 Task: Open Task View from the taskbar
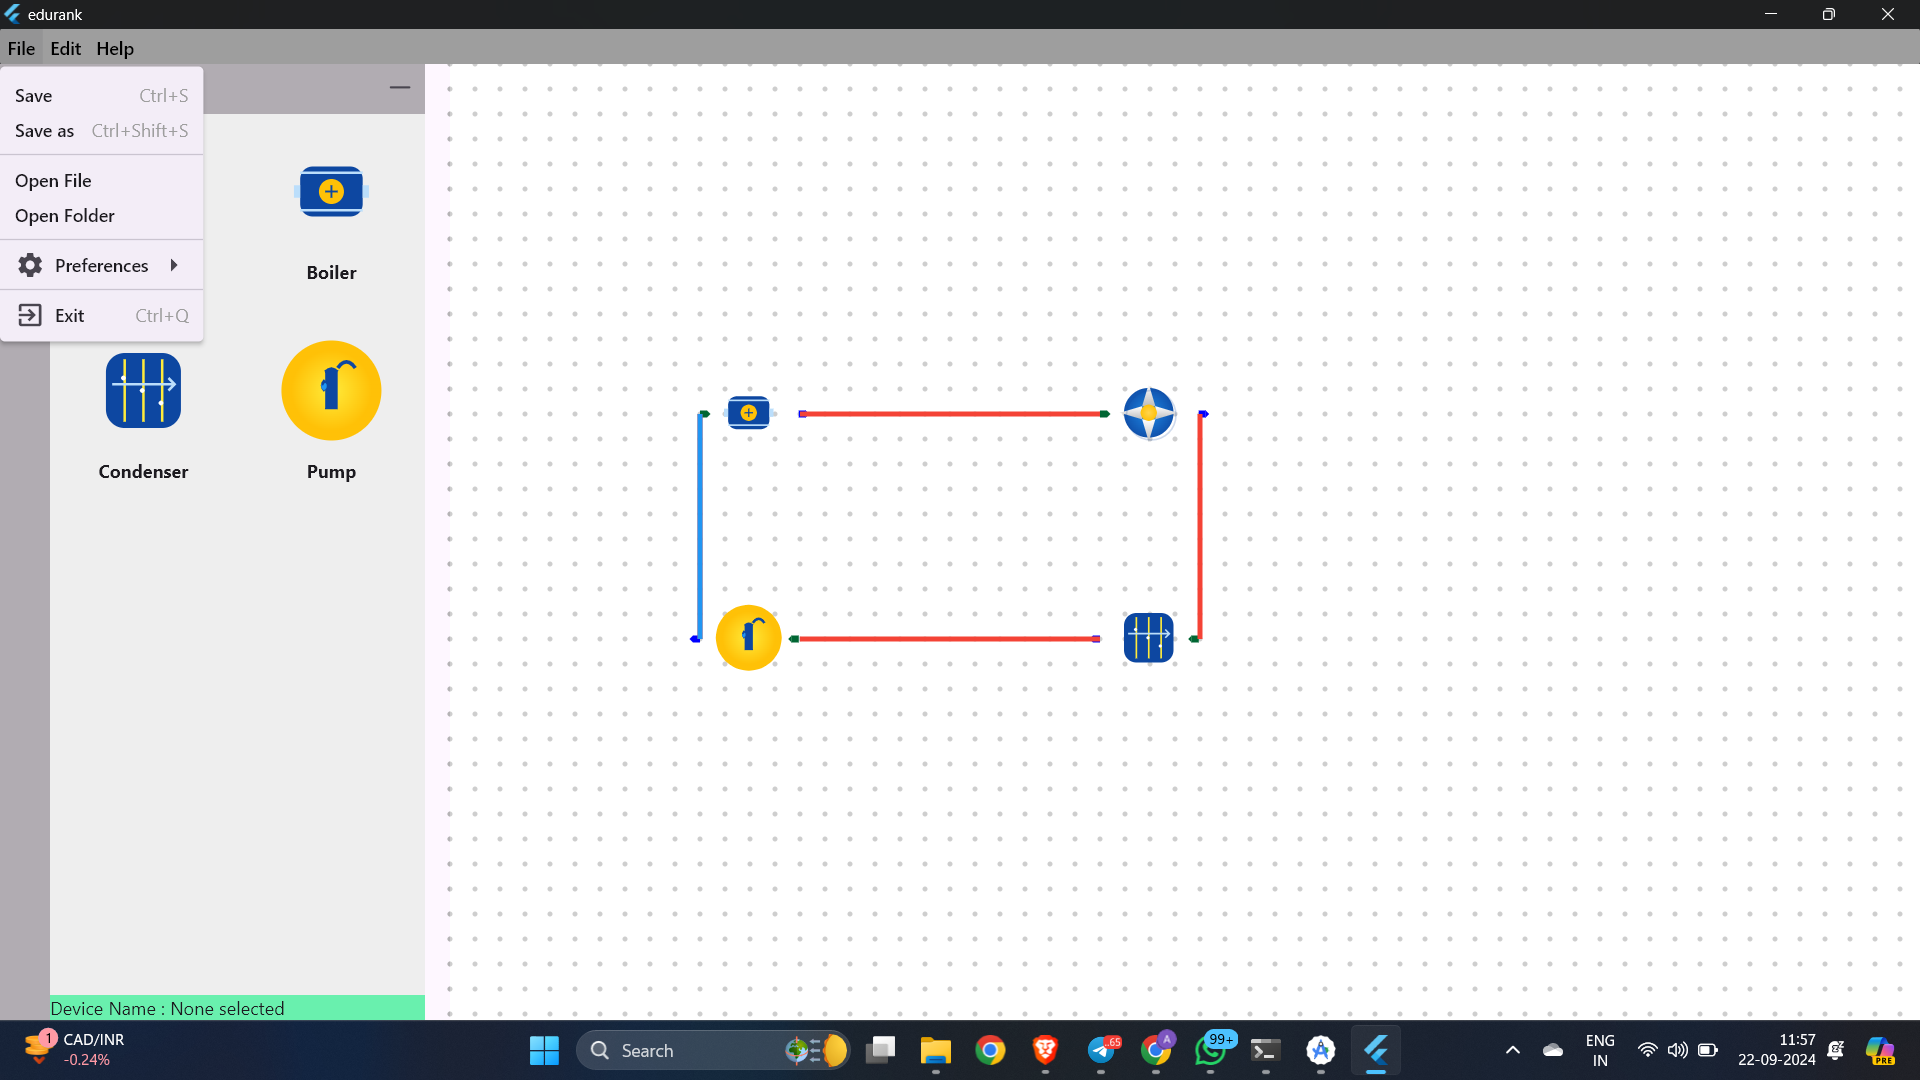point(880,1050)
